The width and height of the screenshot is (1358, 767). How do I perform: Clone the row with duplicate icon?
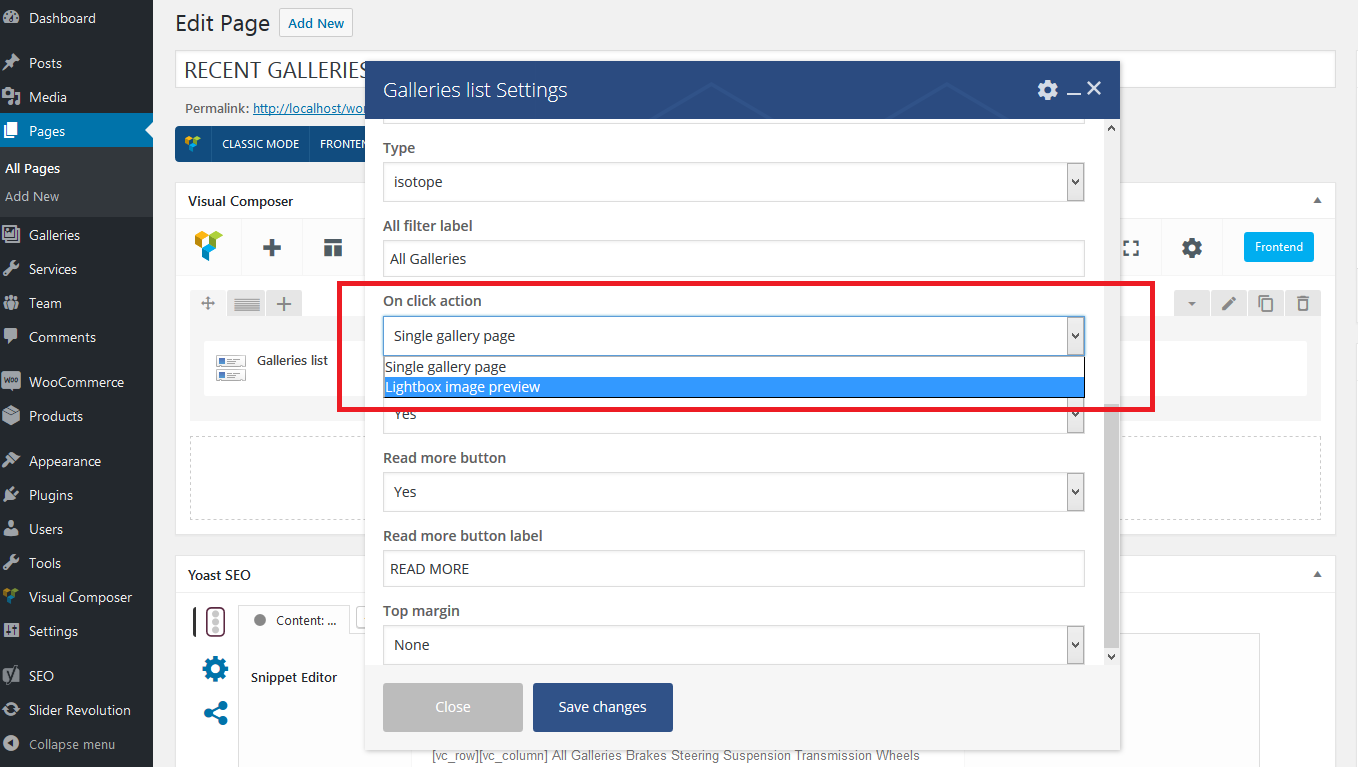[x=1265, y=303]
